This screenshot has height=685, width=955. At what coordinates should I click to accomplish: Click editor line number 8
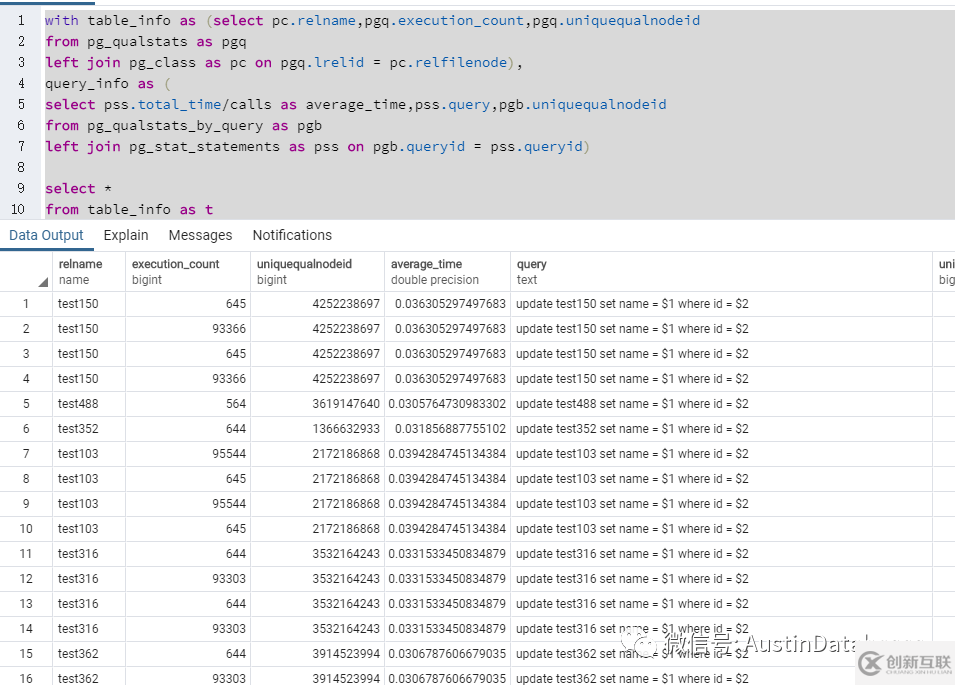(x=21, y=167)
